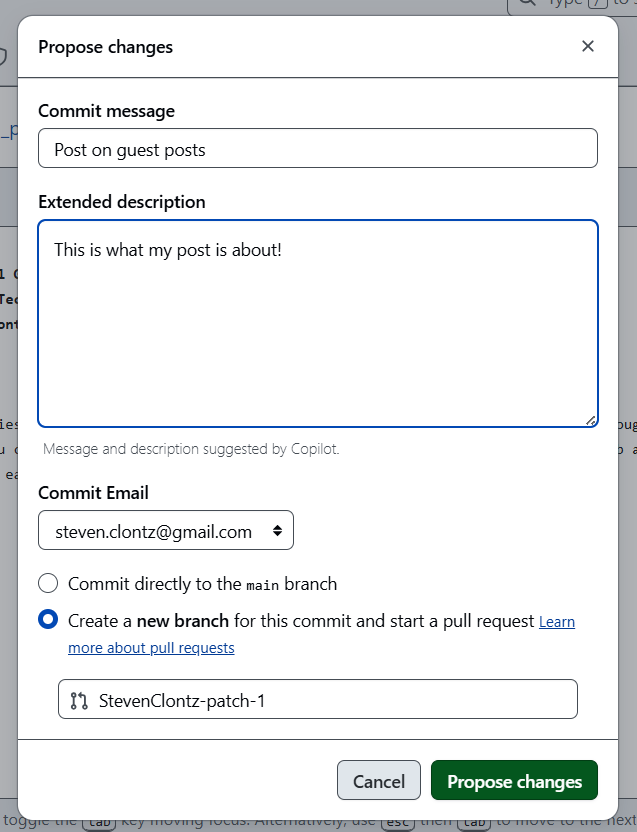Click the Commit message label

click(107, 111)
